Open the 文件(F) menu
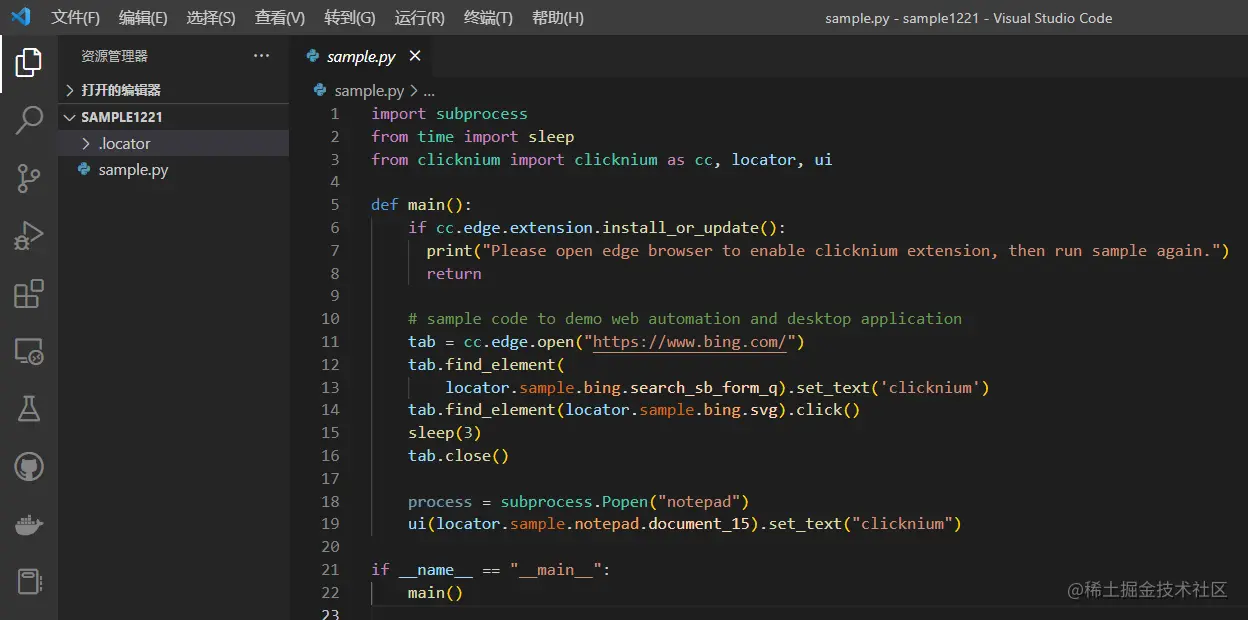This screenshot has width=1248, height=620. coord(76,17)
